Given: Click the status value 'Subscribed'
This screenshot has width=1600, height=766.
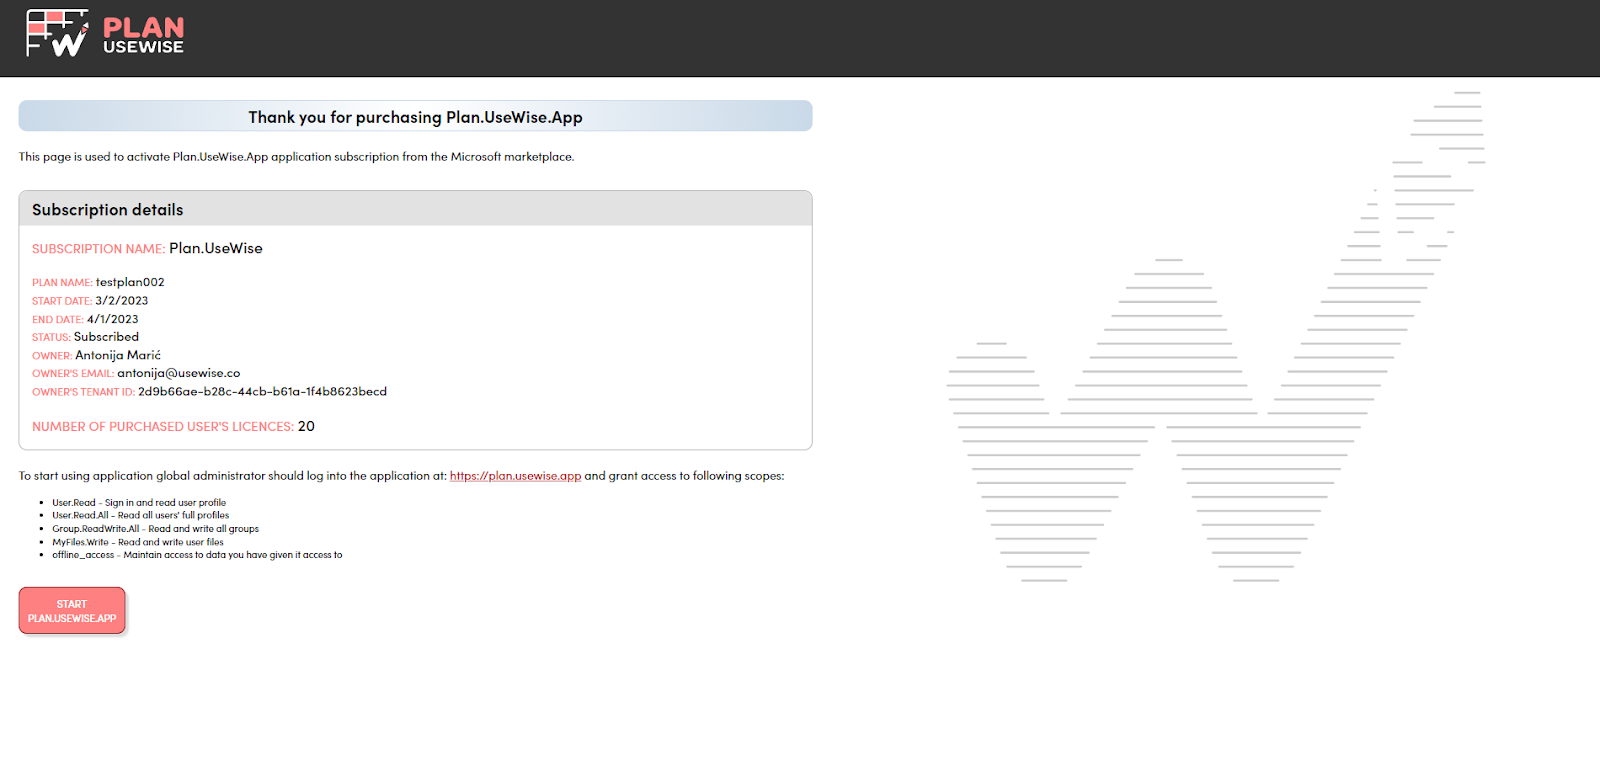Looking at the screenshot, I should [106, 337].
